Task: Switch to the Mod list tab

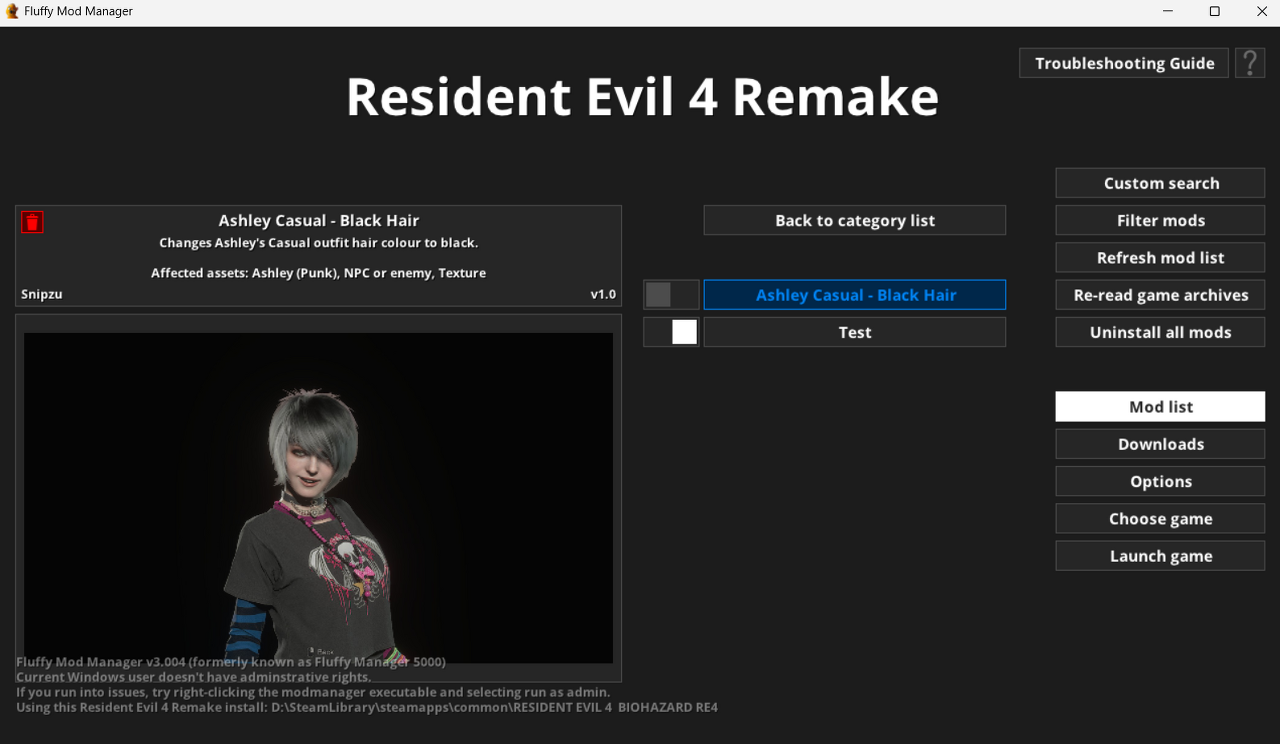Action: tap(1160, 406)
